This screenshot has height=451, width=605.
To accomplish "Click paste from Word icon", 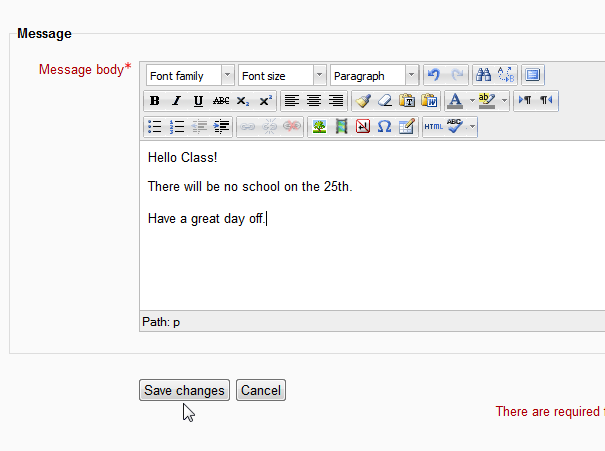I will coord(429,101).
